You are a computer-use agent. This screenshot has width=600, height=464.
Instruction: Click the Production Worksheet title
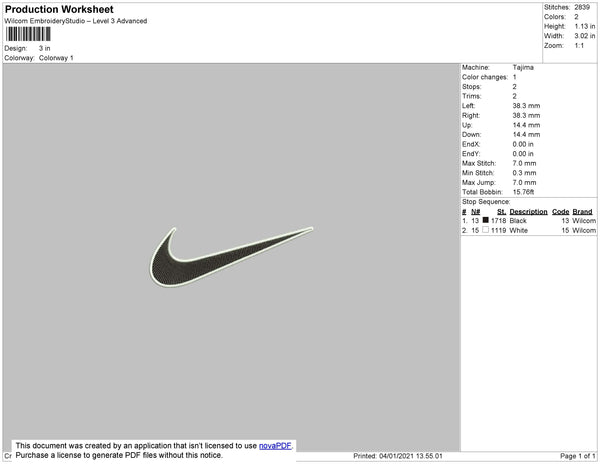[x=59, y=10]
